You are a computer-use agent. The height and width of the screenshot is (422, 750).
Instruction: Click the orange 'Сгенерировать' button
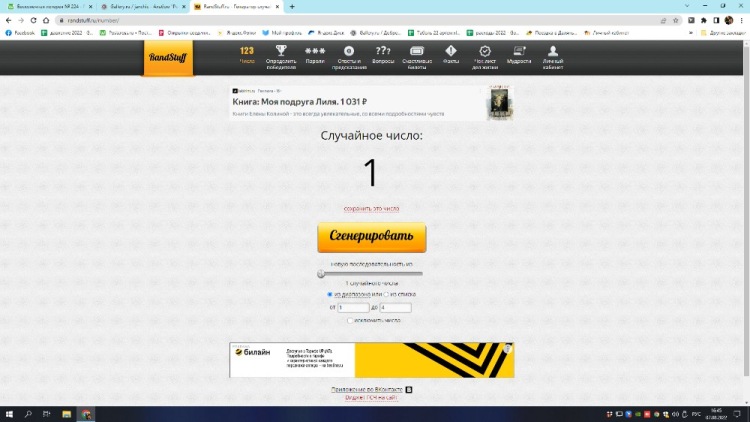(372, 237)
